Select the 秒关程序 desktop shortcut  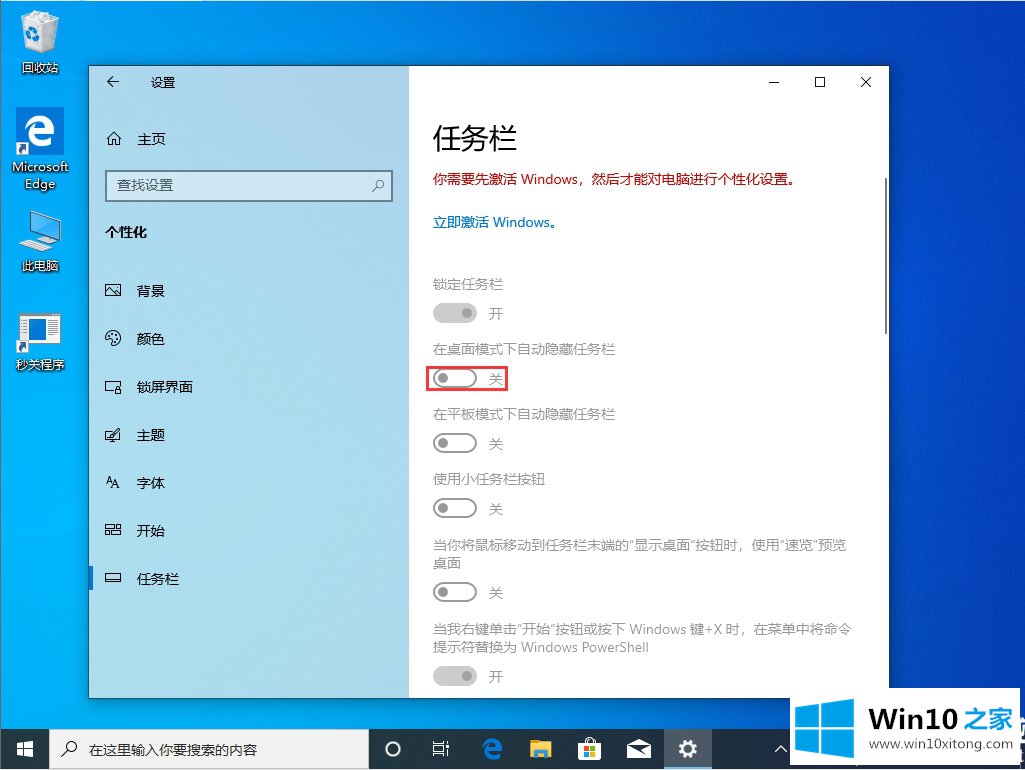pos(40,342)
